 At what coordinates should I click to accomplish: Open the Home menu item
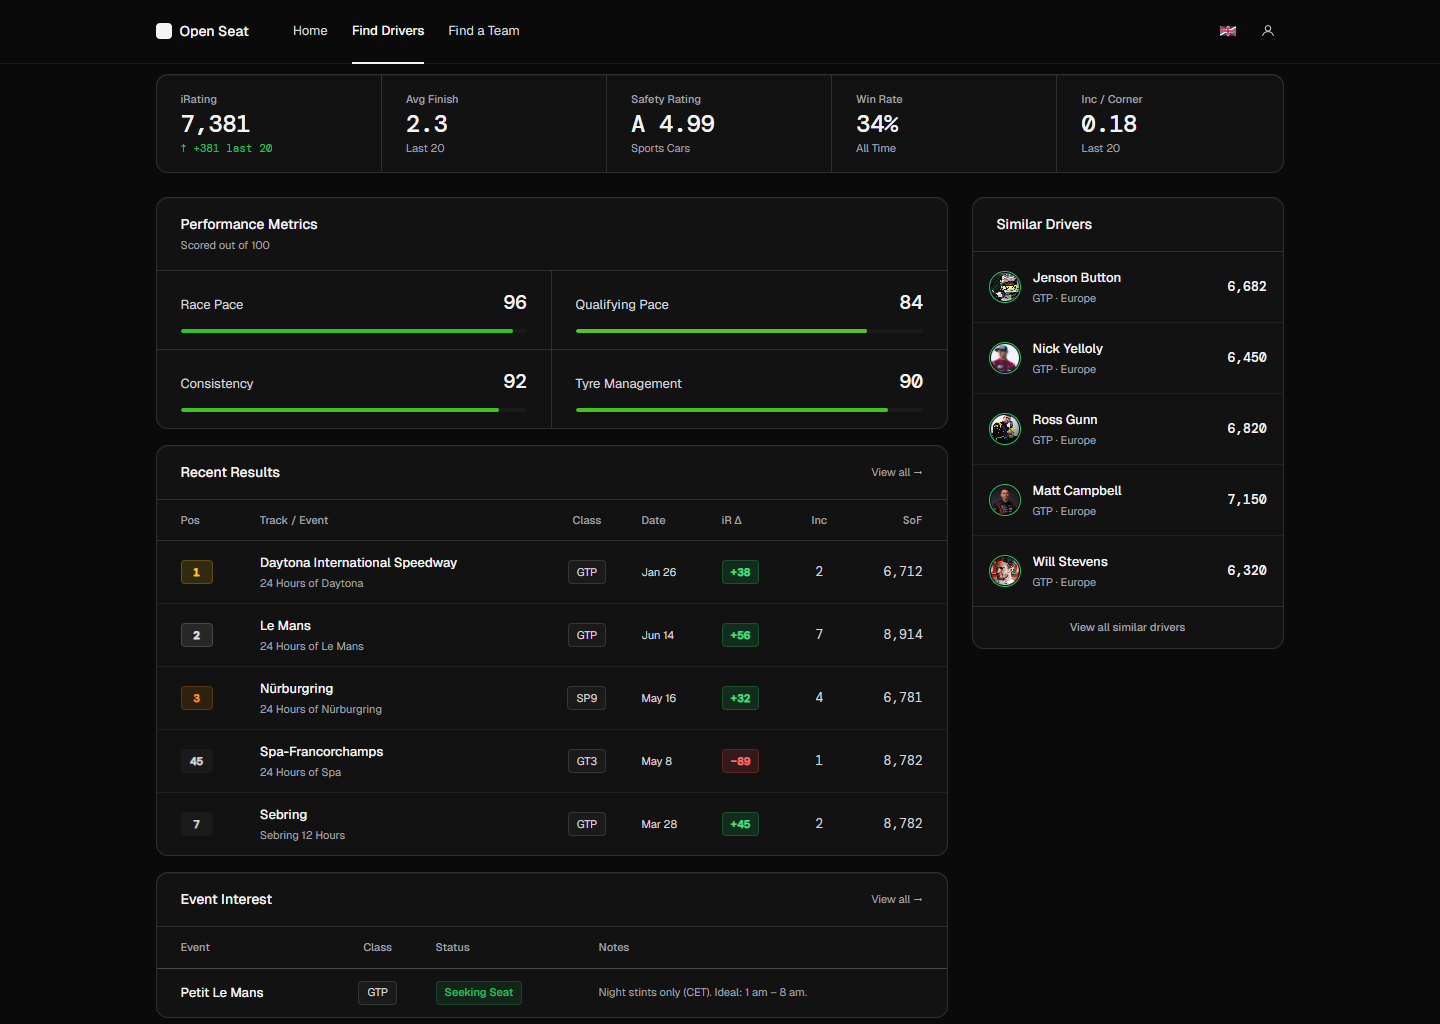[310, 31]
